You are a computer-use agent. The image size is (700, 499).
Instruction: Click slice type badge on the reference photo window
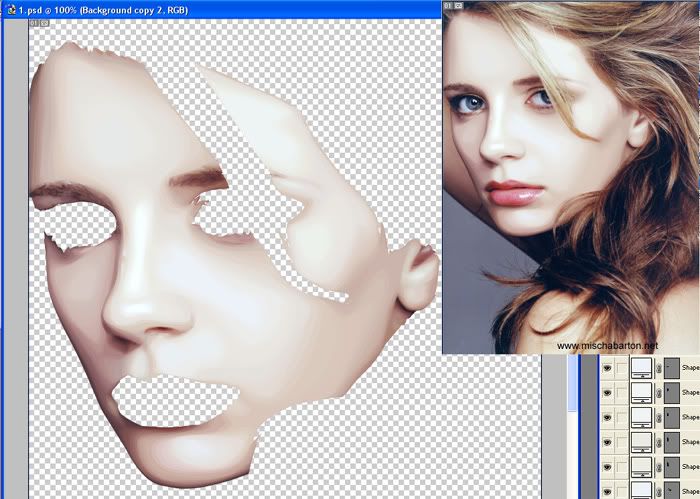click(458, 5)
